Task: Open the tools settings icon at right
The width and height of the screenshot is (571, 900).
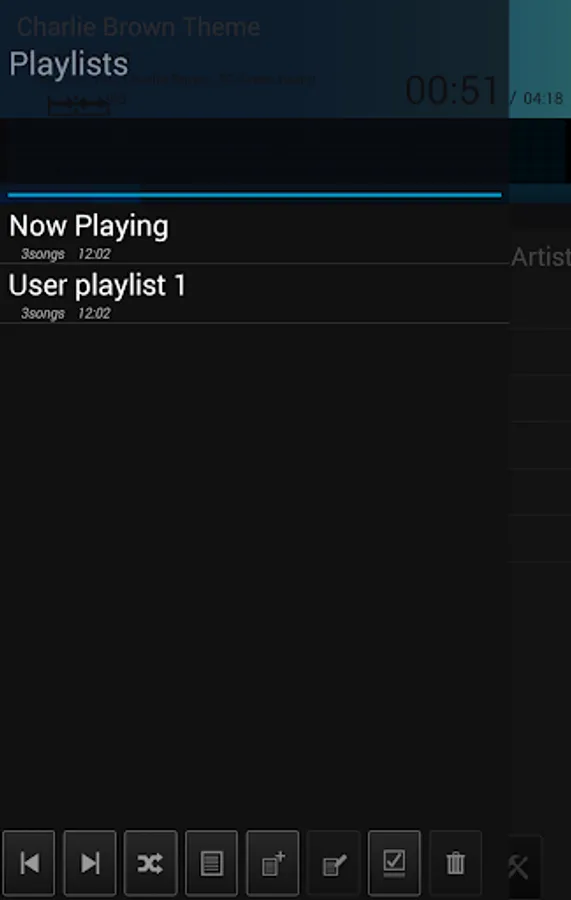Action: pos(521,867)
